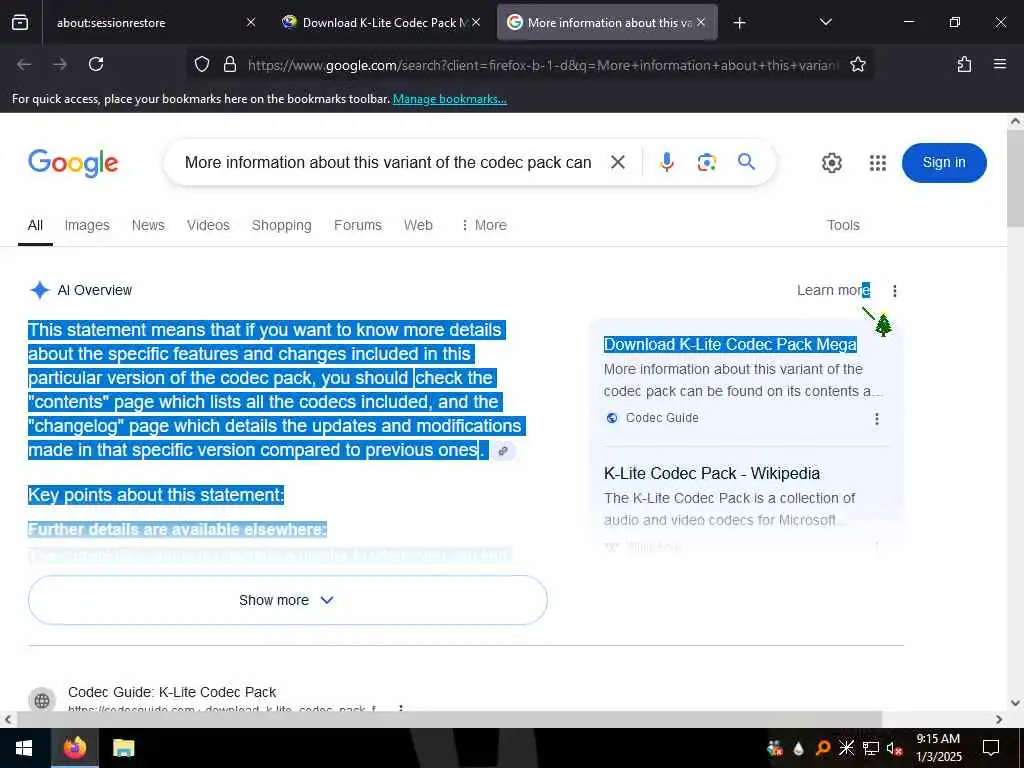Expand AI Overview with Show more

click(287, 600)
